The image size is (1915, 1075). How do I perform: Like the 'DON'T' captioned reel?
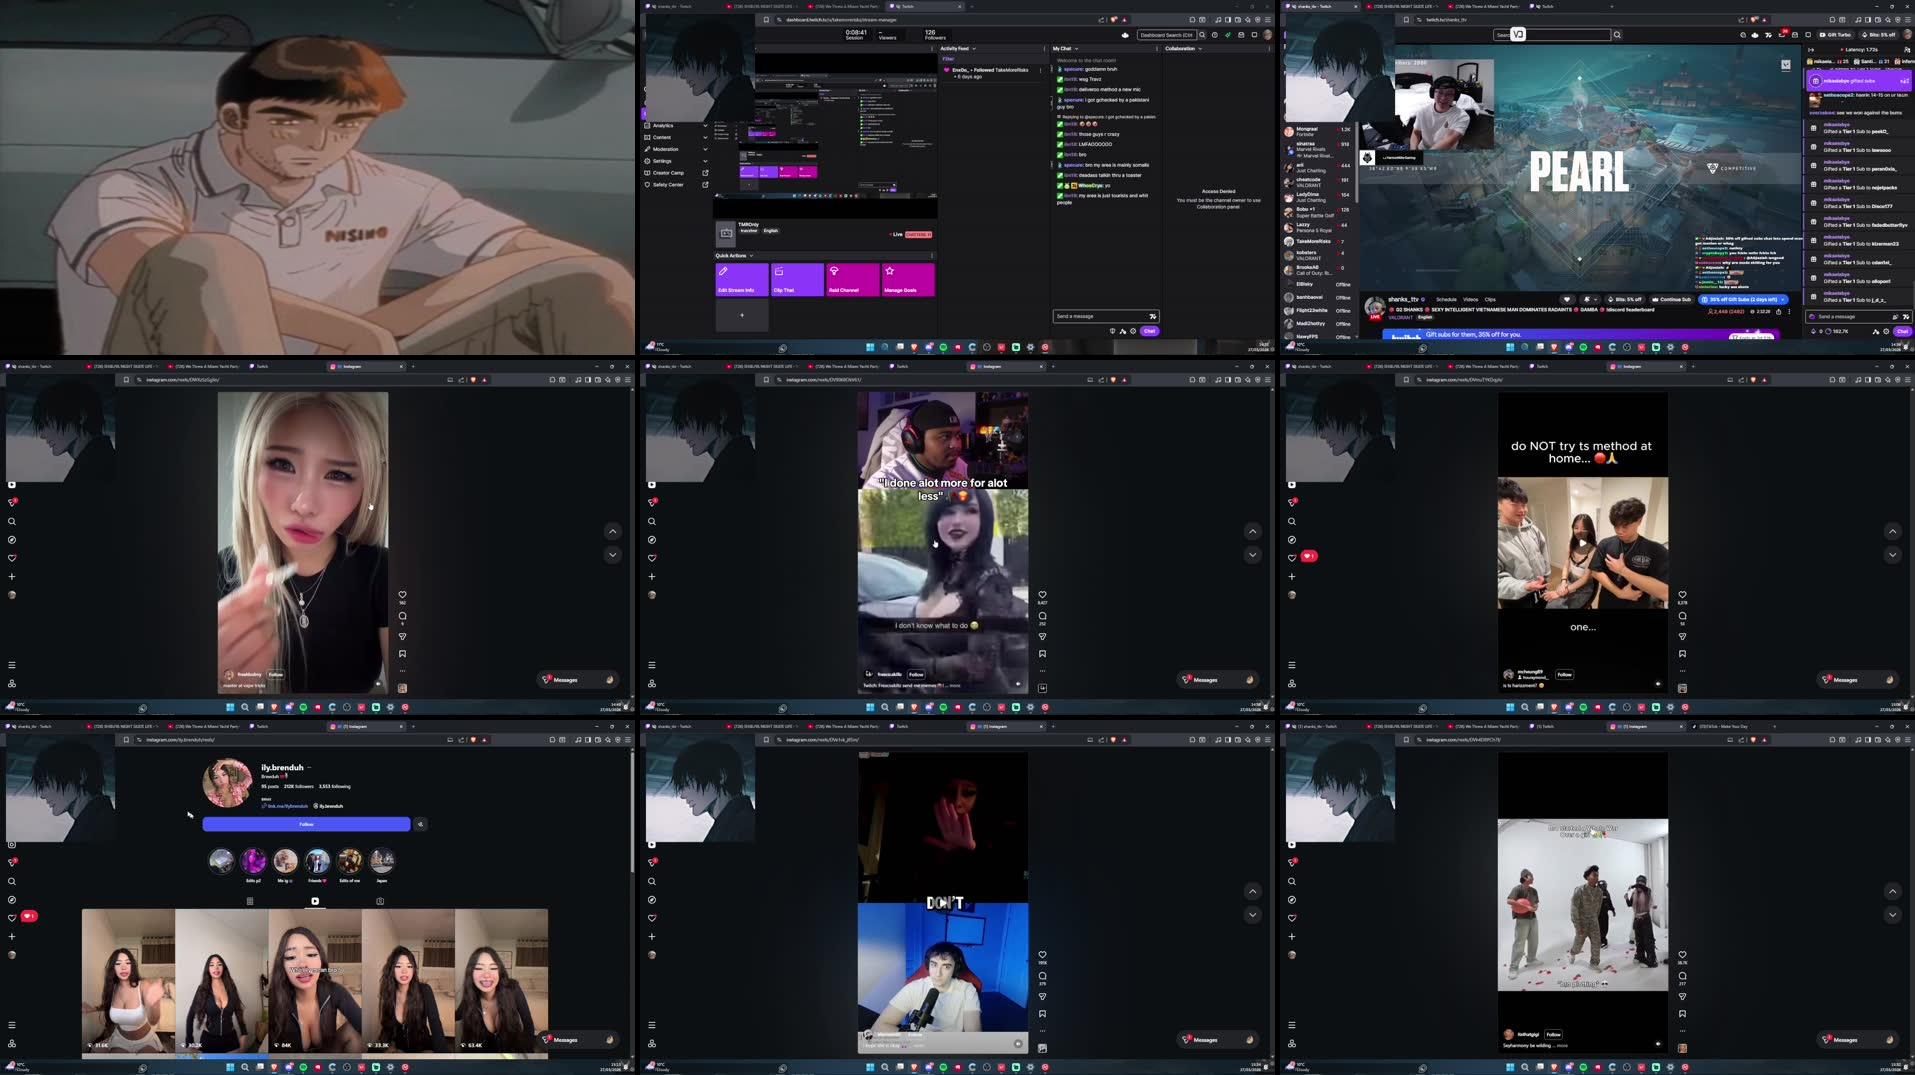[x=1042, y=955]
